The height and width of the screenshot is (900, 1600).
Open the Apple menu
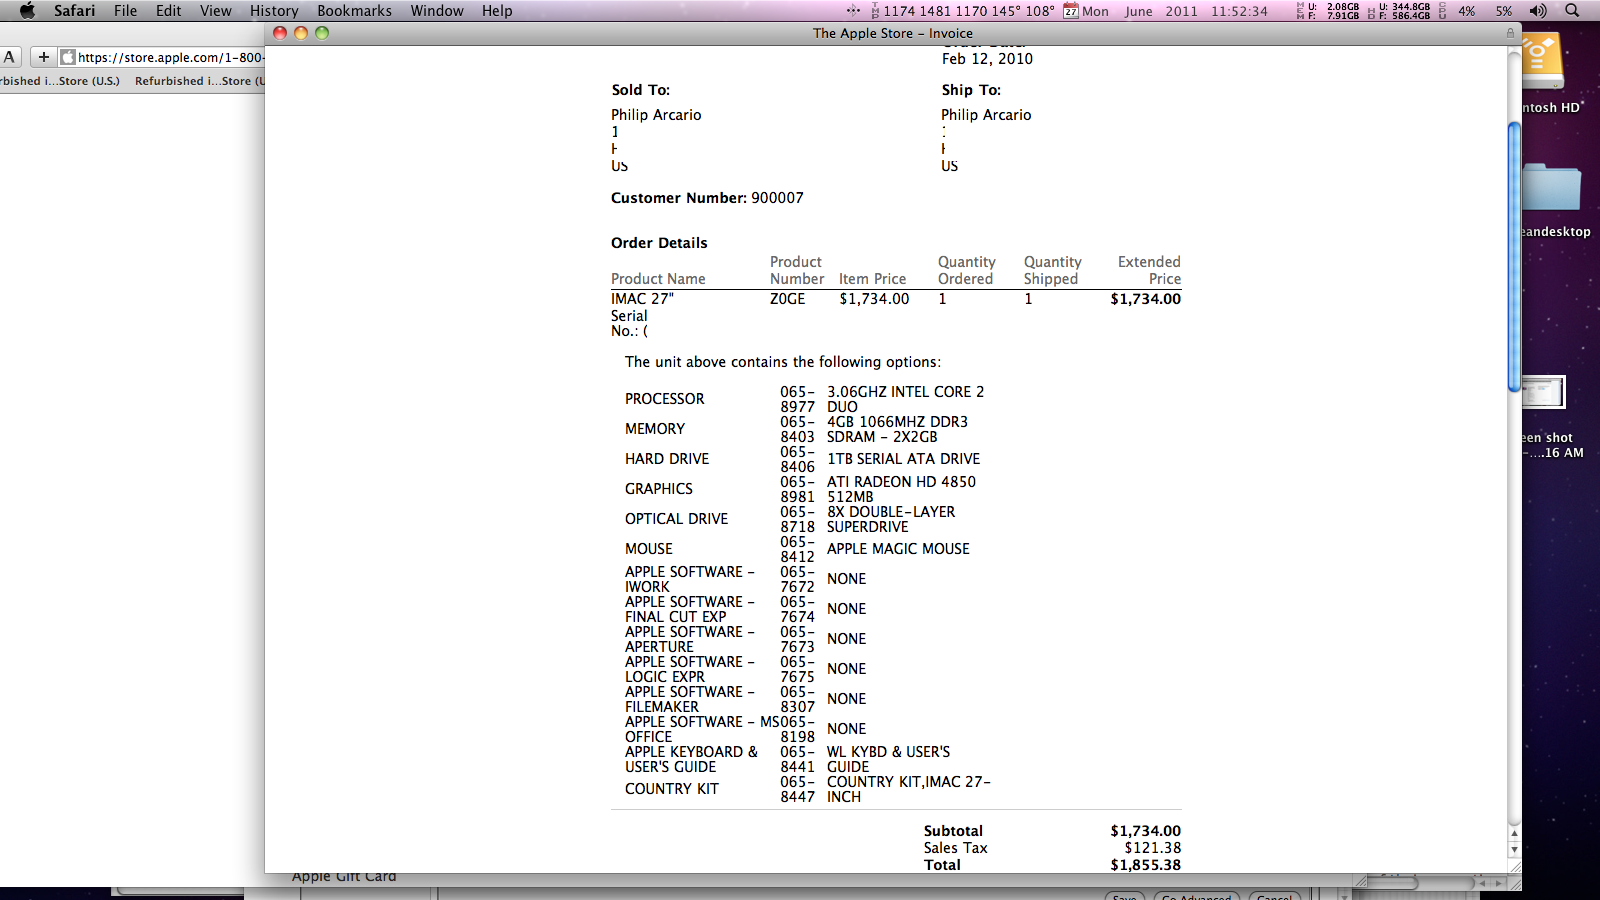point(27,11)
